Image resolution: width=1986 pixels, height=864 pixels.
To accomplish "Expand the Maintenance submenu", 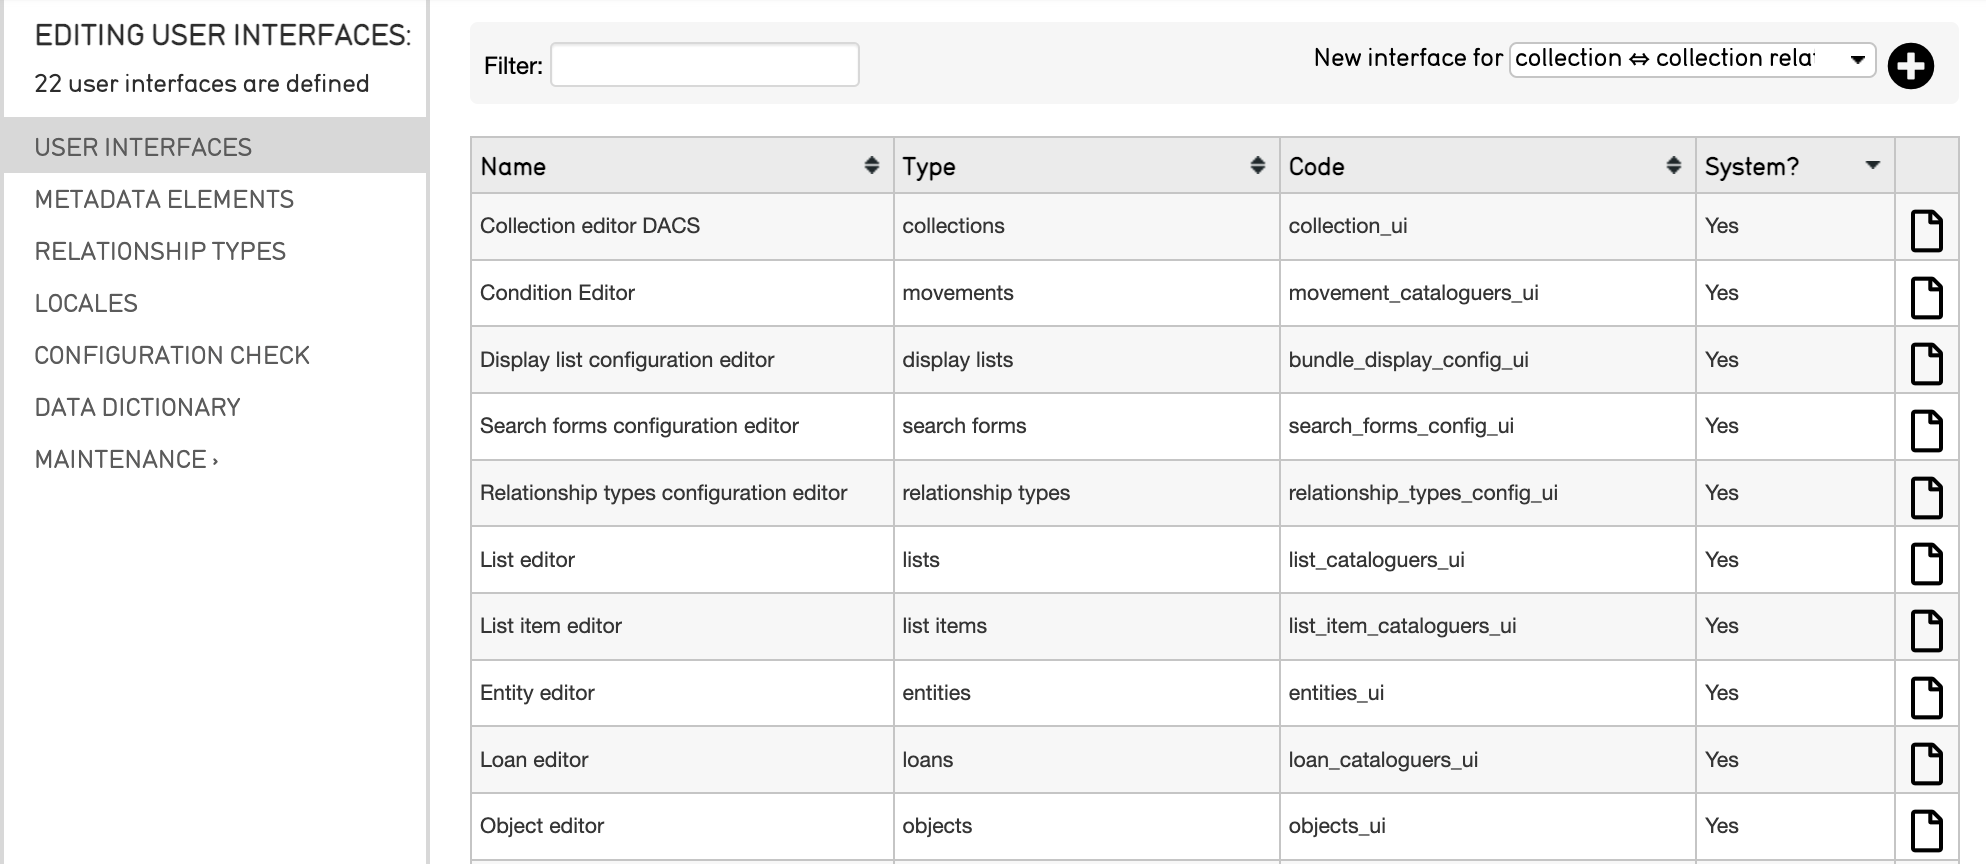I will pos(126,460).
